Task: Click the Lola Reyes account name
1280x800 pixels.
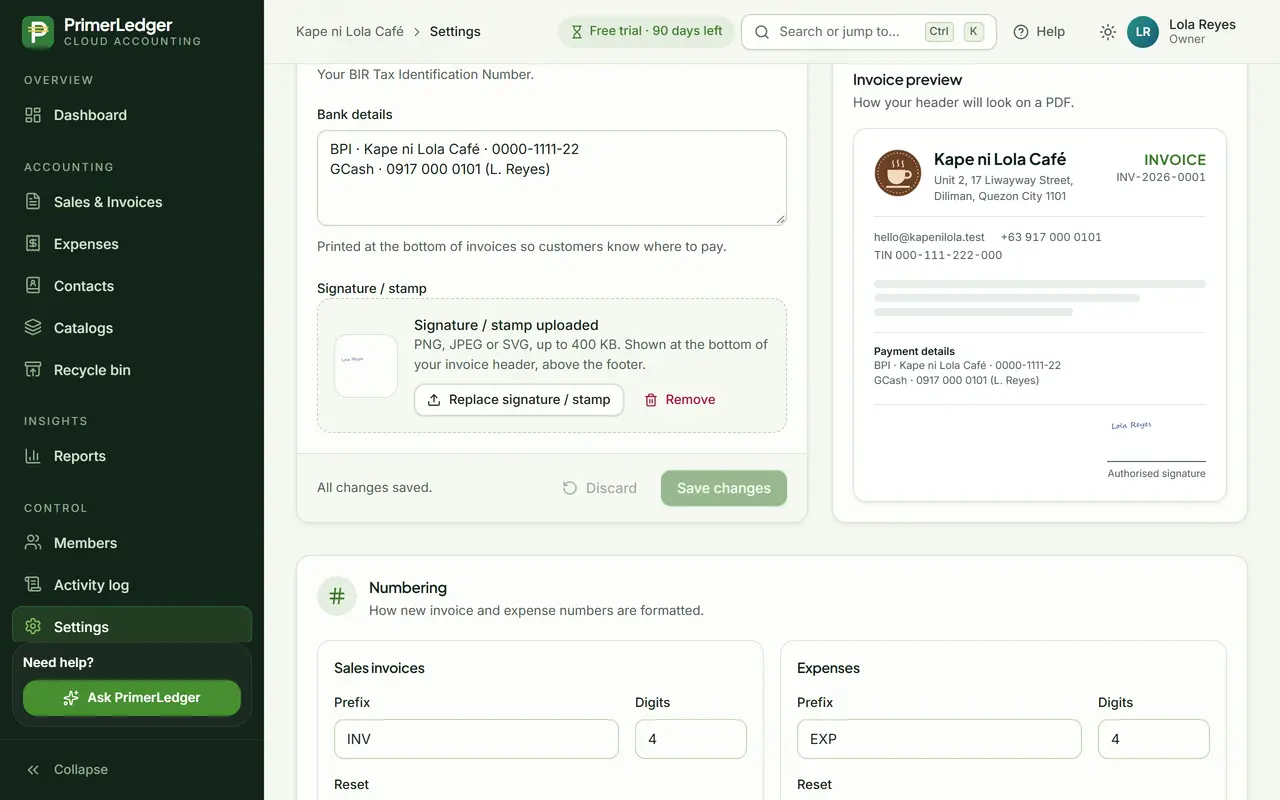Action: coord(1202,24)
